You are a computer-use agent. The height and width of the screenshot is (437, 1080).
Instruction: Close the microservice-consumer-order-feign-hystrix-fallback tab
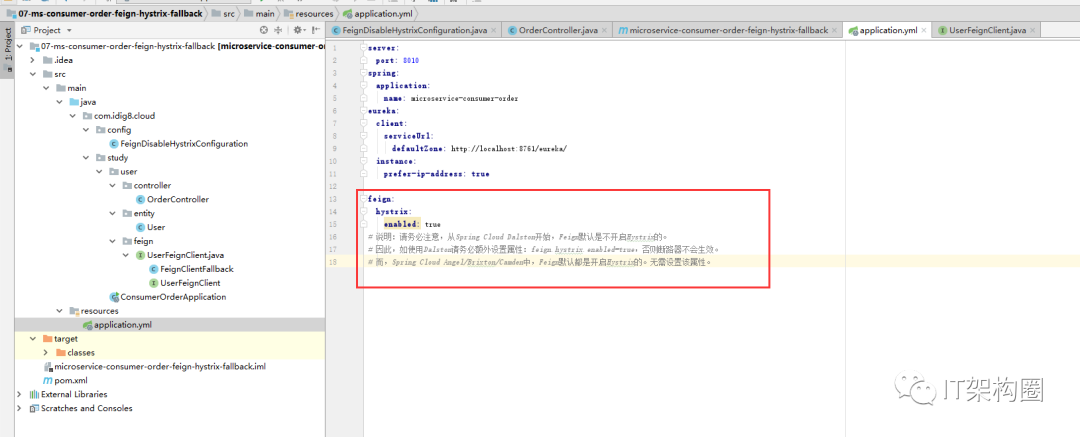tap(834, 31)
